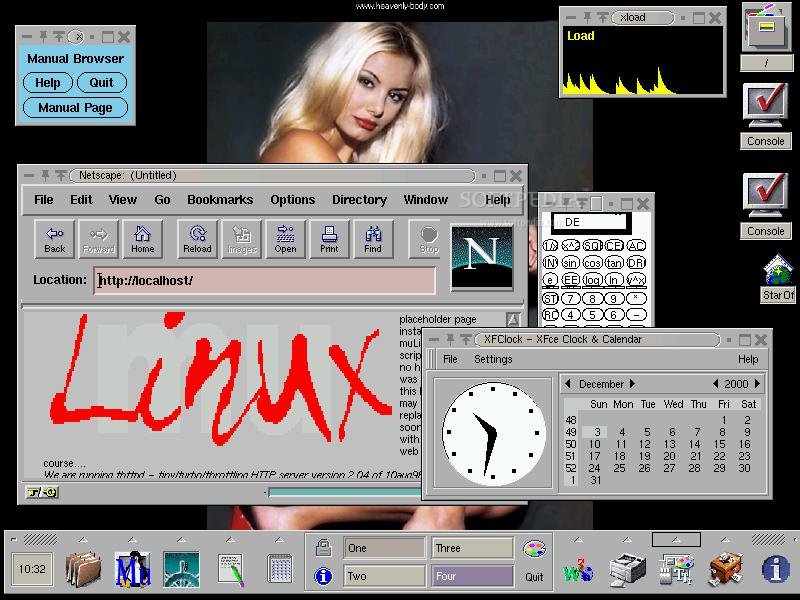Click the printer icon in XFce panel
Image resolution: width=800 pixels, height=600 pixels.
(x=627, y=569)
